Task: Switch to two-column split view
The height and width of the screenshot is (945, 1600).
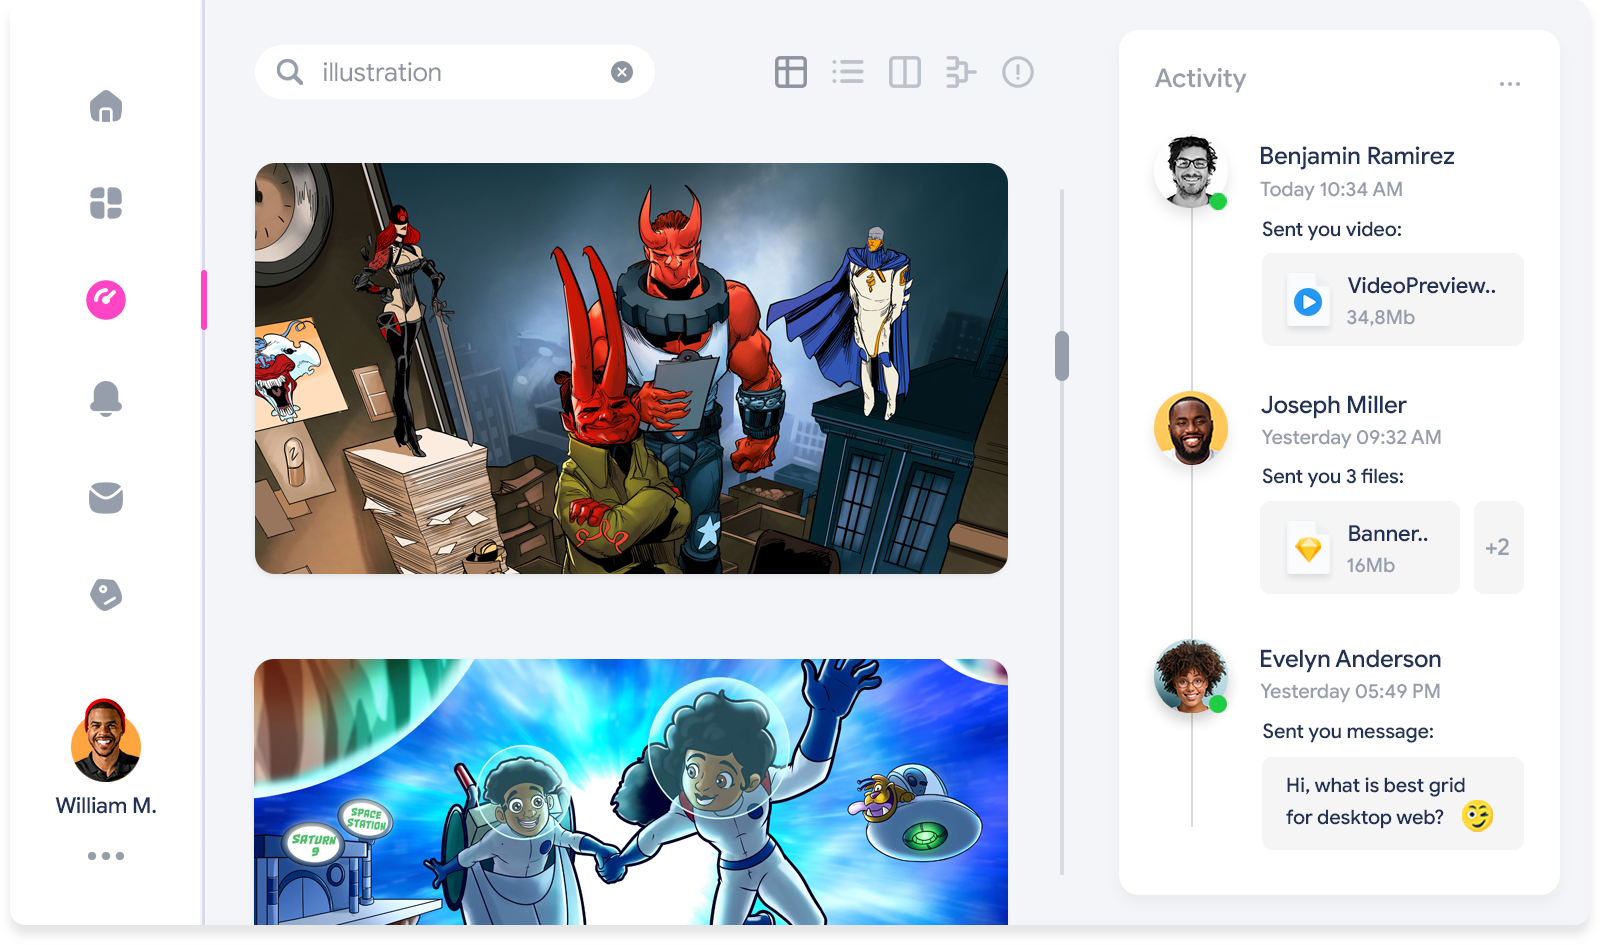Action: tap(905, 72)
